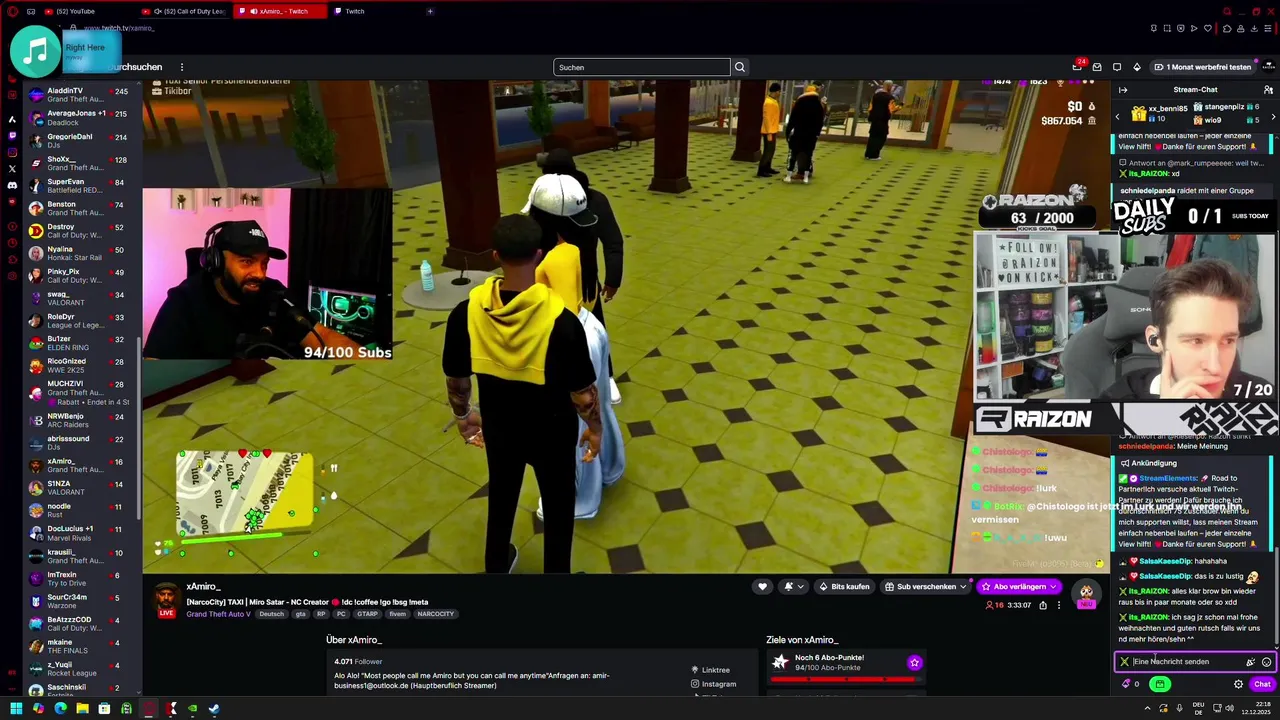The height and width of the screenshot is (720, 1280).
Task: Open S1NZA channel in sidebar
Action: [x=82, y=487]
